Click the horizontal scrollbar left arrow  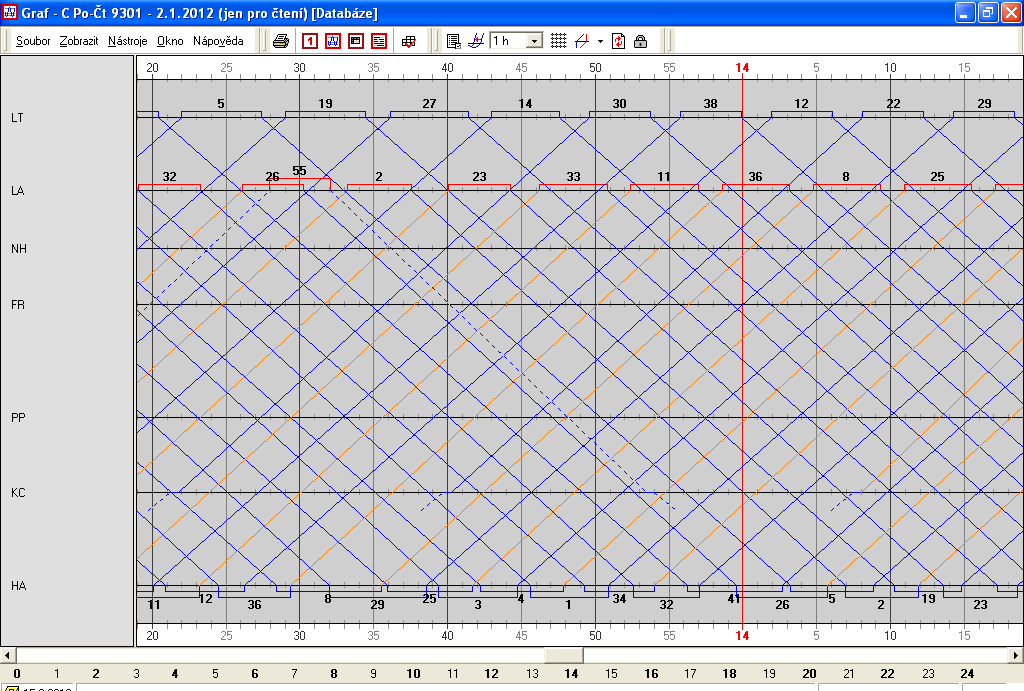coord(8,655)
